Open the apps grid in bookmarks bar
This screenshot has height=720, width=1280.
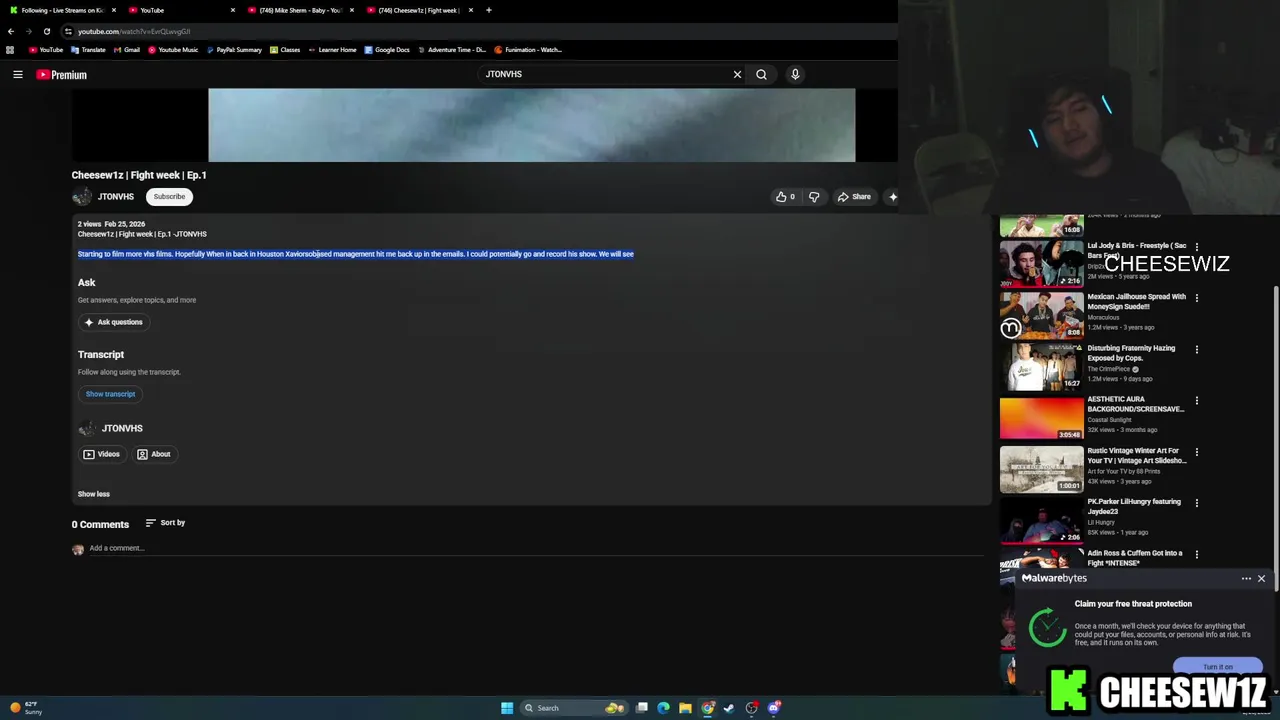(10, 50)
